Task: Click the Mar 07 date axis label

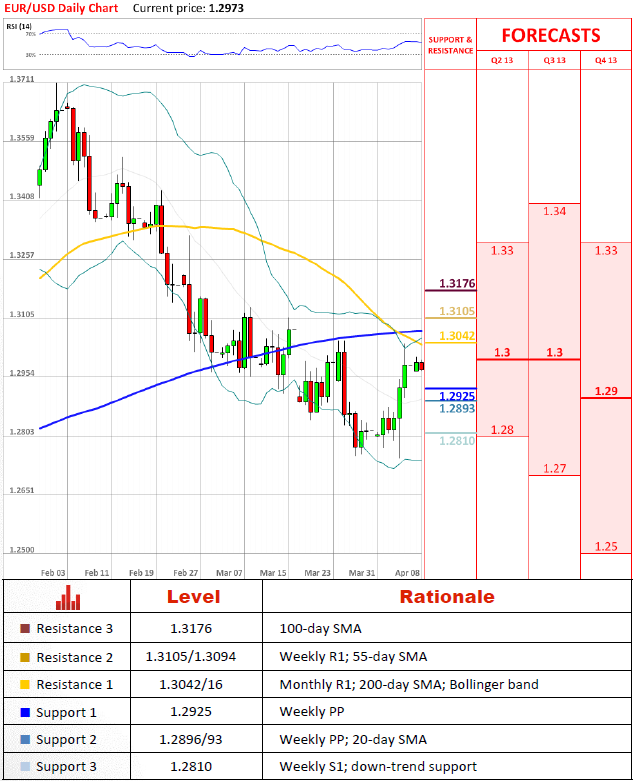Action: 229,573
